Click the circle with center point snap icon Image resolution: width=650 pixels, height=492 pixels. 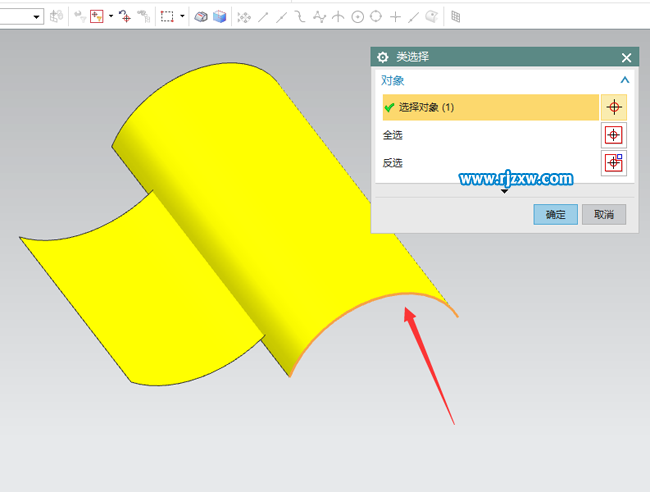[357, 16]
